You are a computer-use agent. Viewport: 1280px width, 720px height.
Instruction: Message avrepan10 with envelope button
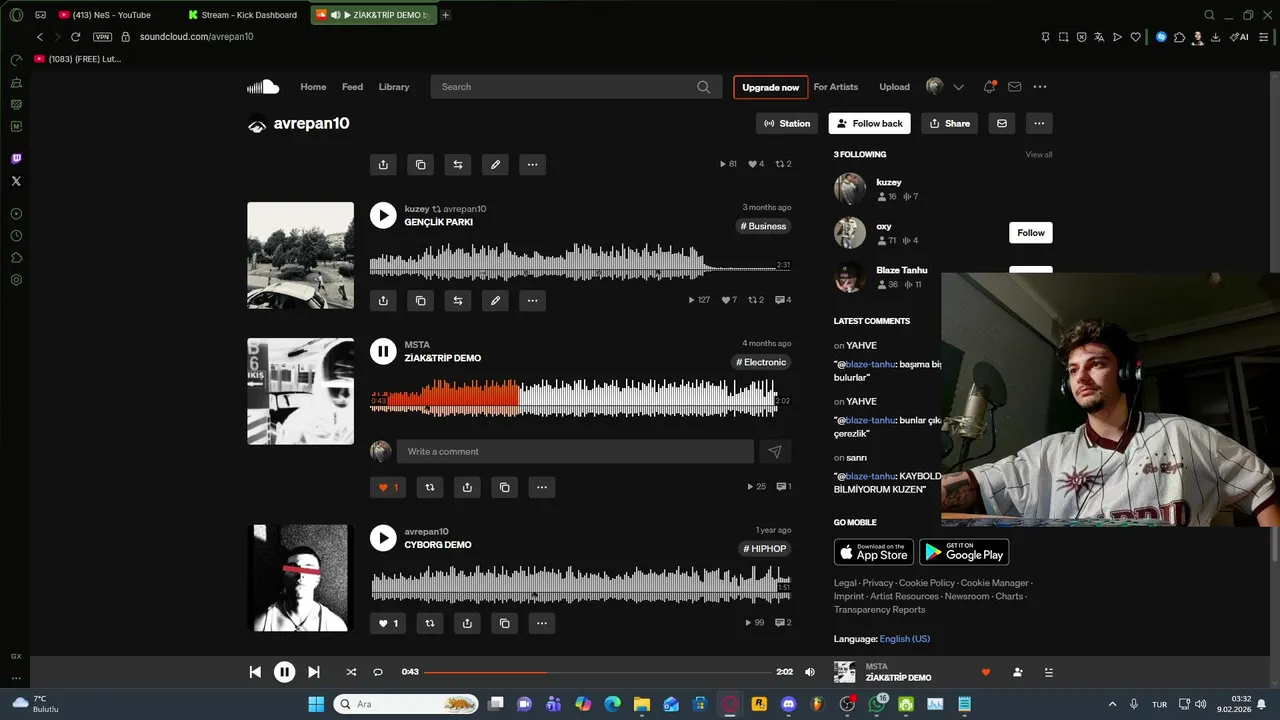1001,123
